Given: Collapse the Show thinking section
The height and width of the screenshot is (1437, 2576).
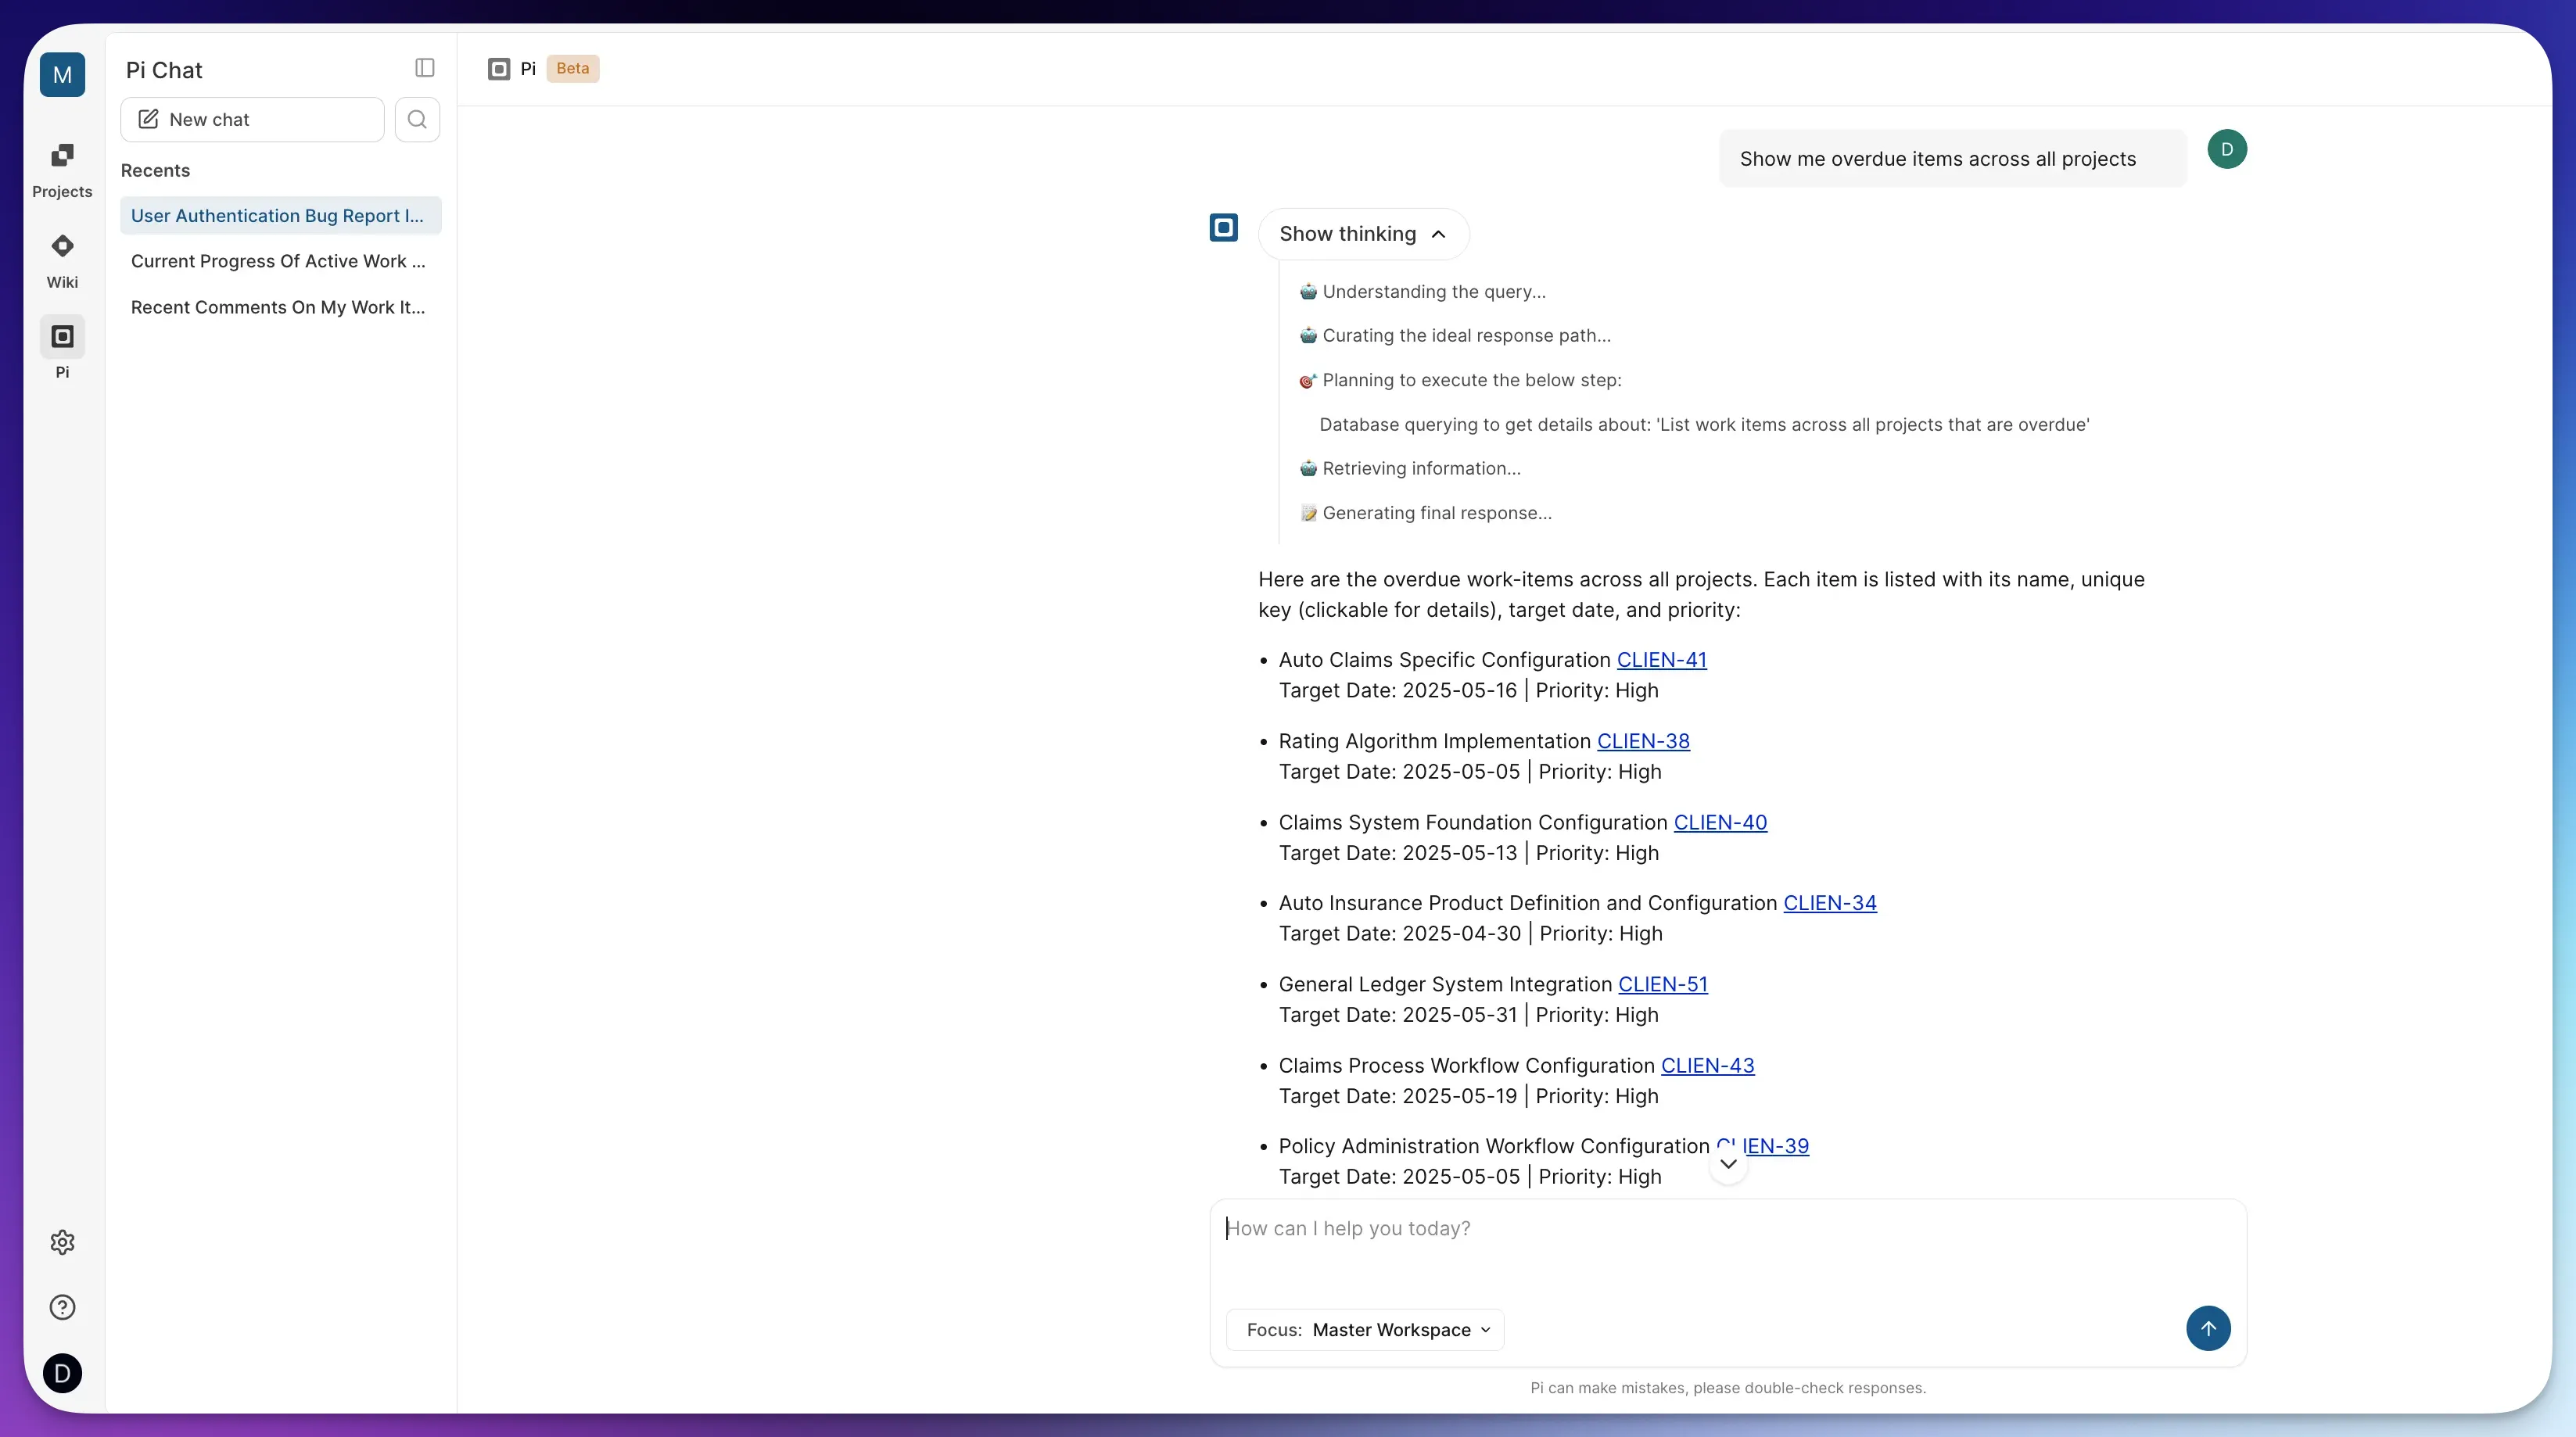Looking at the screenshot, I should pyautogui.click(x=1363, y=234).
